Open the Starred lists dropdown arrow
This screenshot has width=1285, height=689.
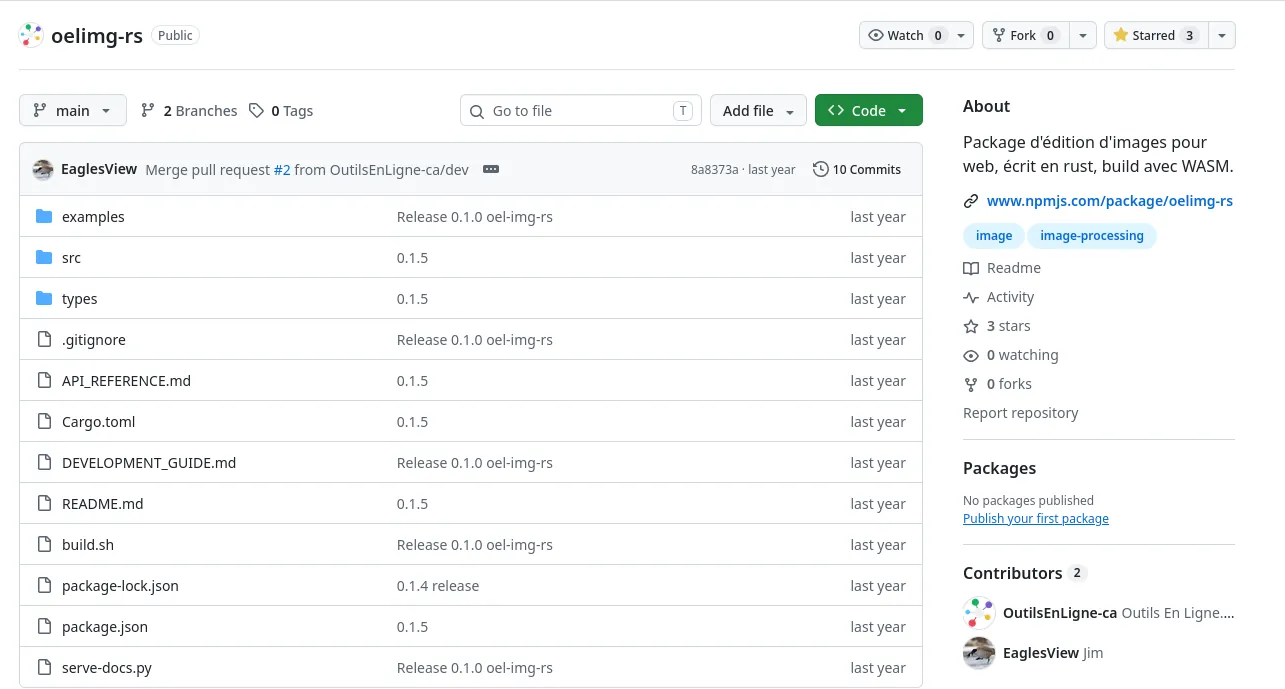coord(1221,35)
